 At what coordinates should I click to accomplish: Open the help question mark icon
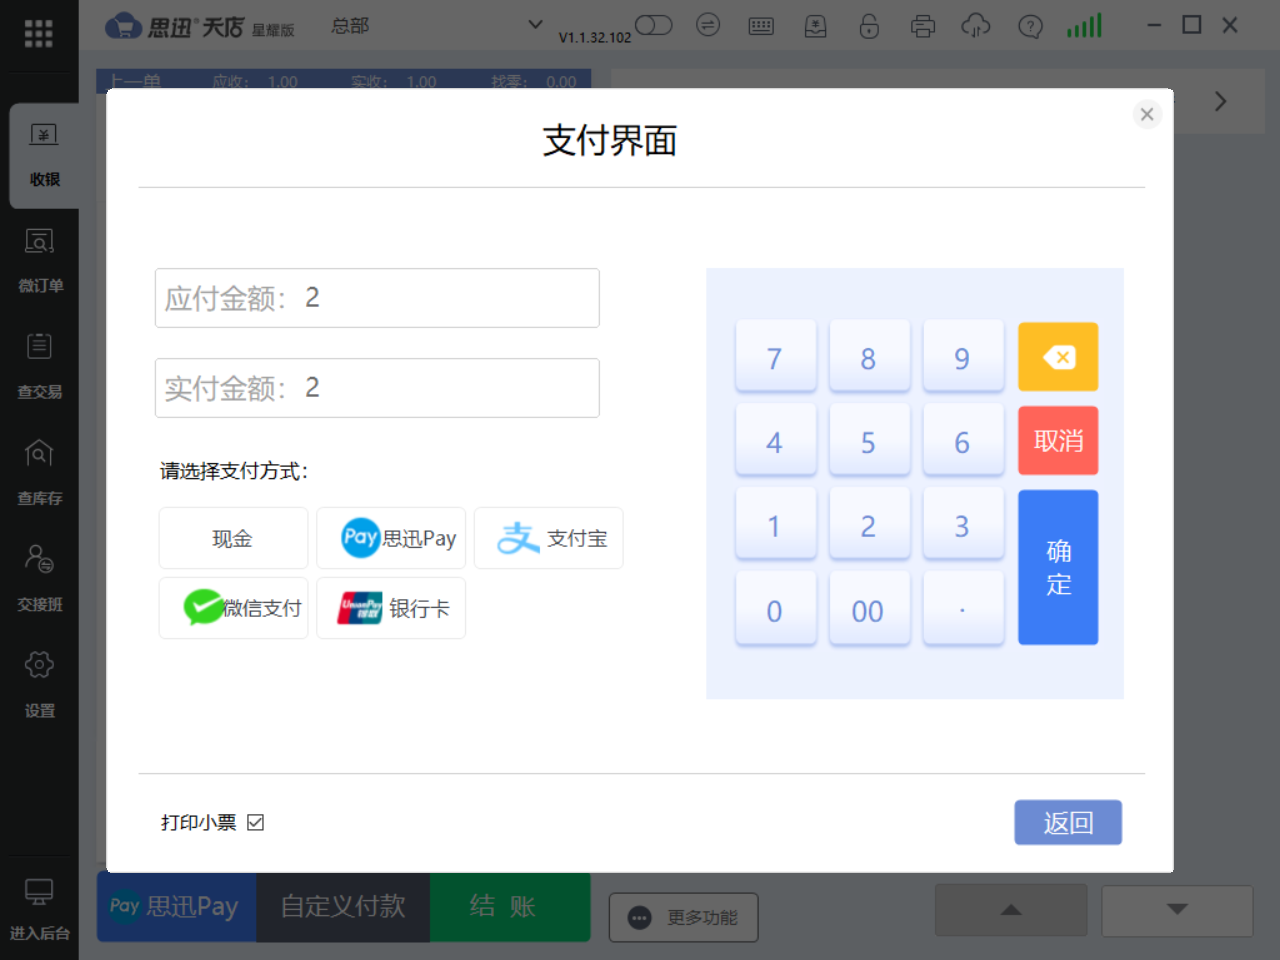(x=1030, y=25)
